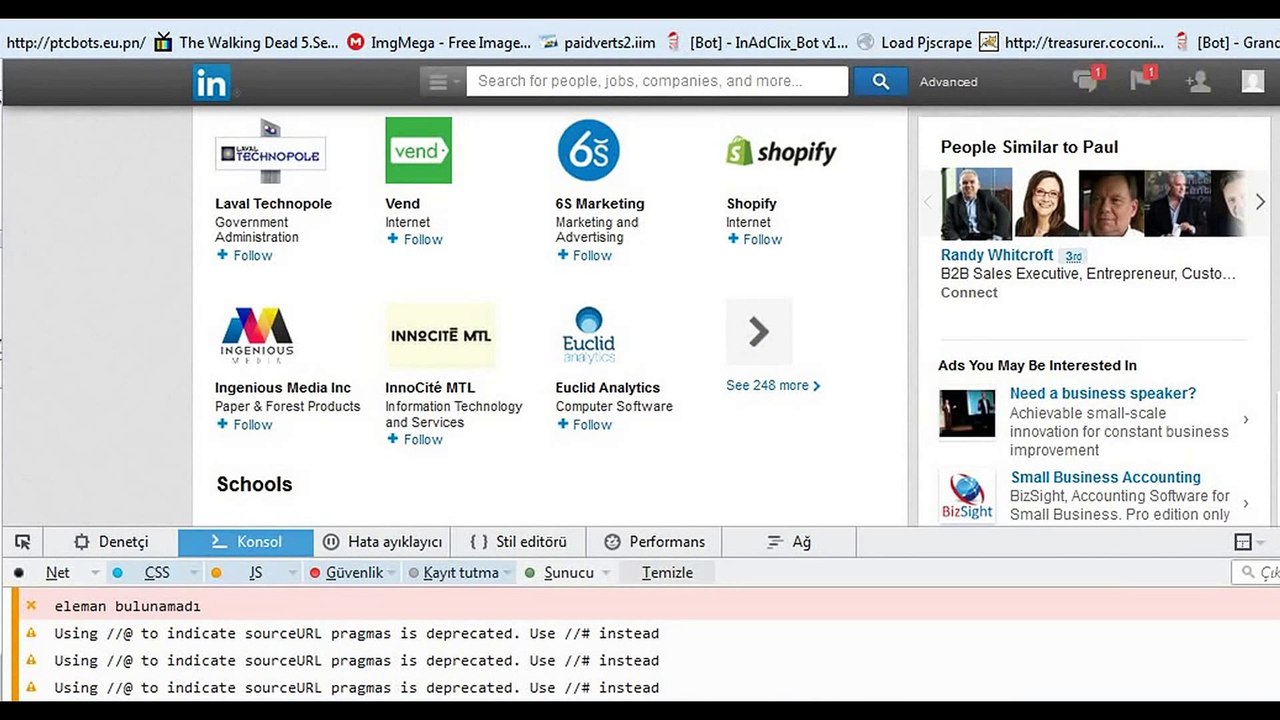
Task: Open the Small Business Accounting ad
Action: (x=1106, y=477)
